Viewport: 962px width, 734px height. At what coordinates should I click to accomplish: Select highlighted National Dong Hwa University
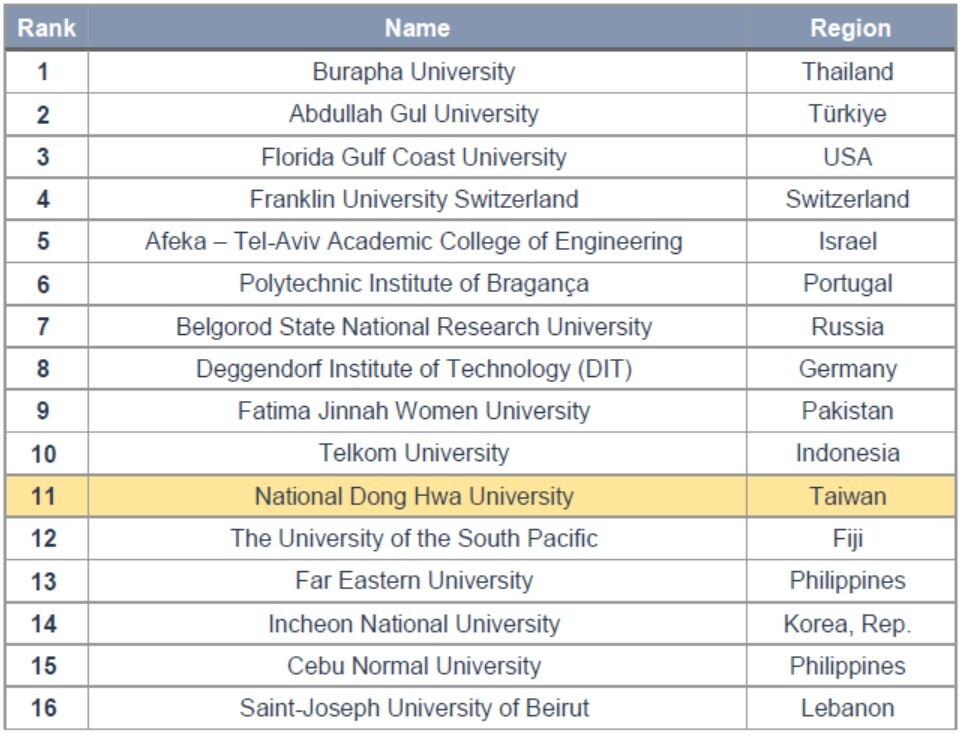(x=414, y=496)
